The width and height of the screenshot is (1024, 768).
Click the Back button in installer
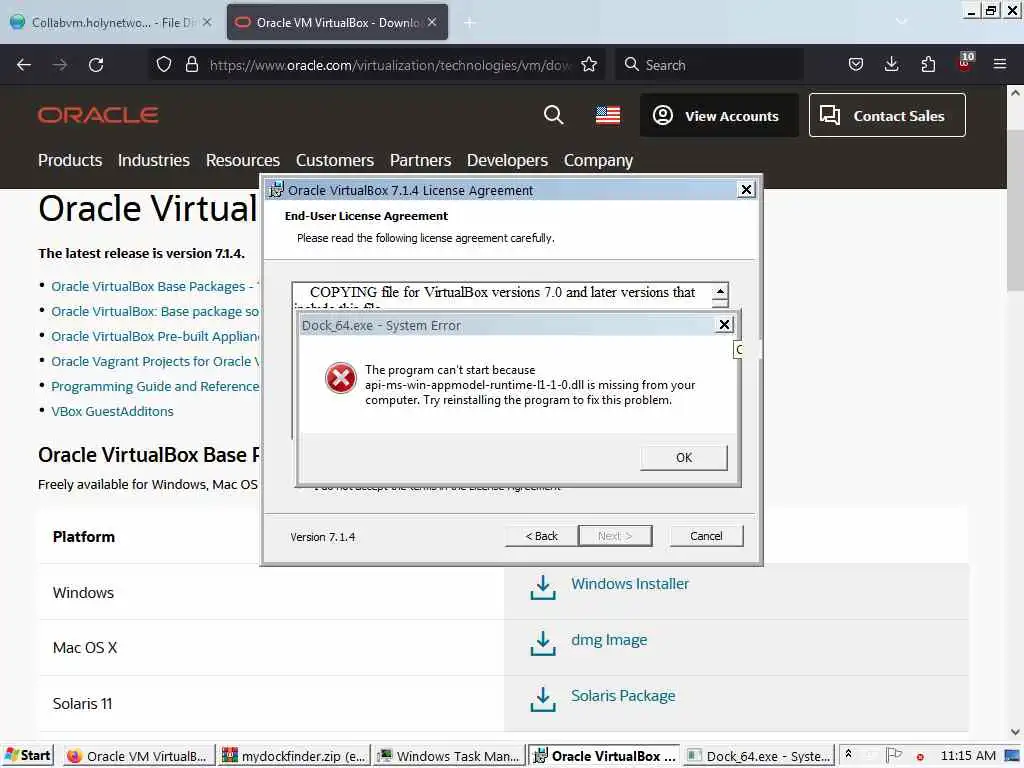[541, 536]
